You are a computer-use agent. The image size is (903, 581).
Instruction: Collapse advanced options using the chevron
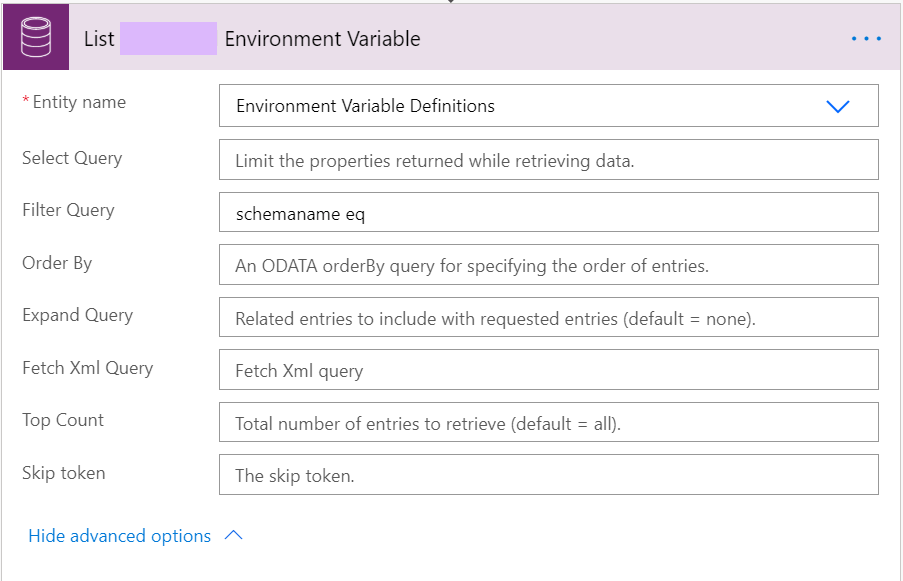(233, 536)
